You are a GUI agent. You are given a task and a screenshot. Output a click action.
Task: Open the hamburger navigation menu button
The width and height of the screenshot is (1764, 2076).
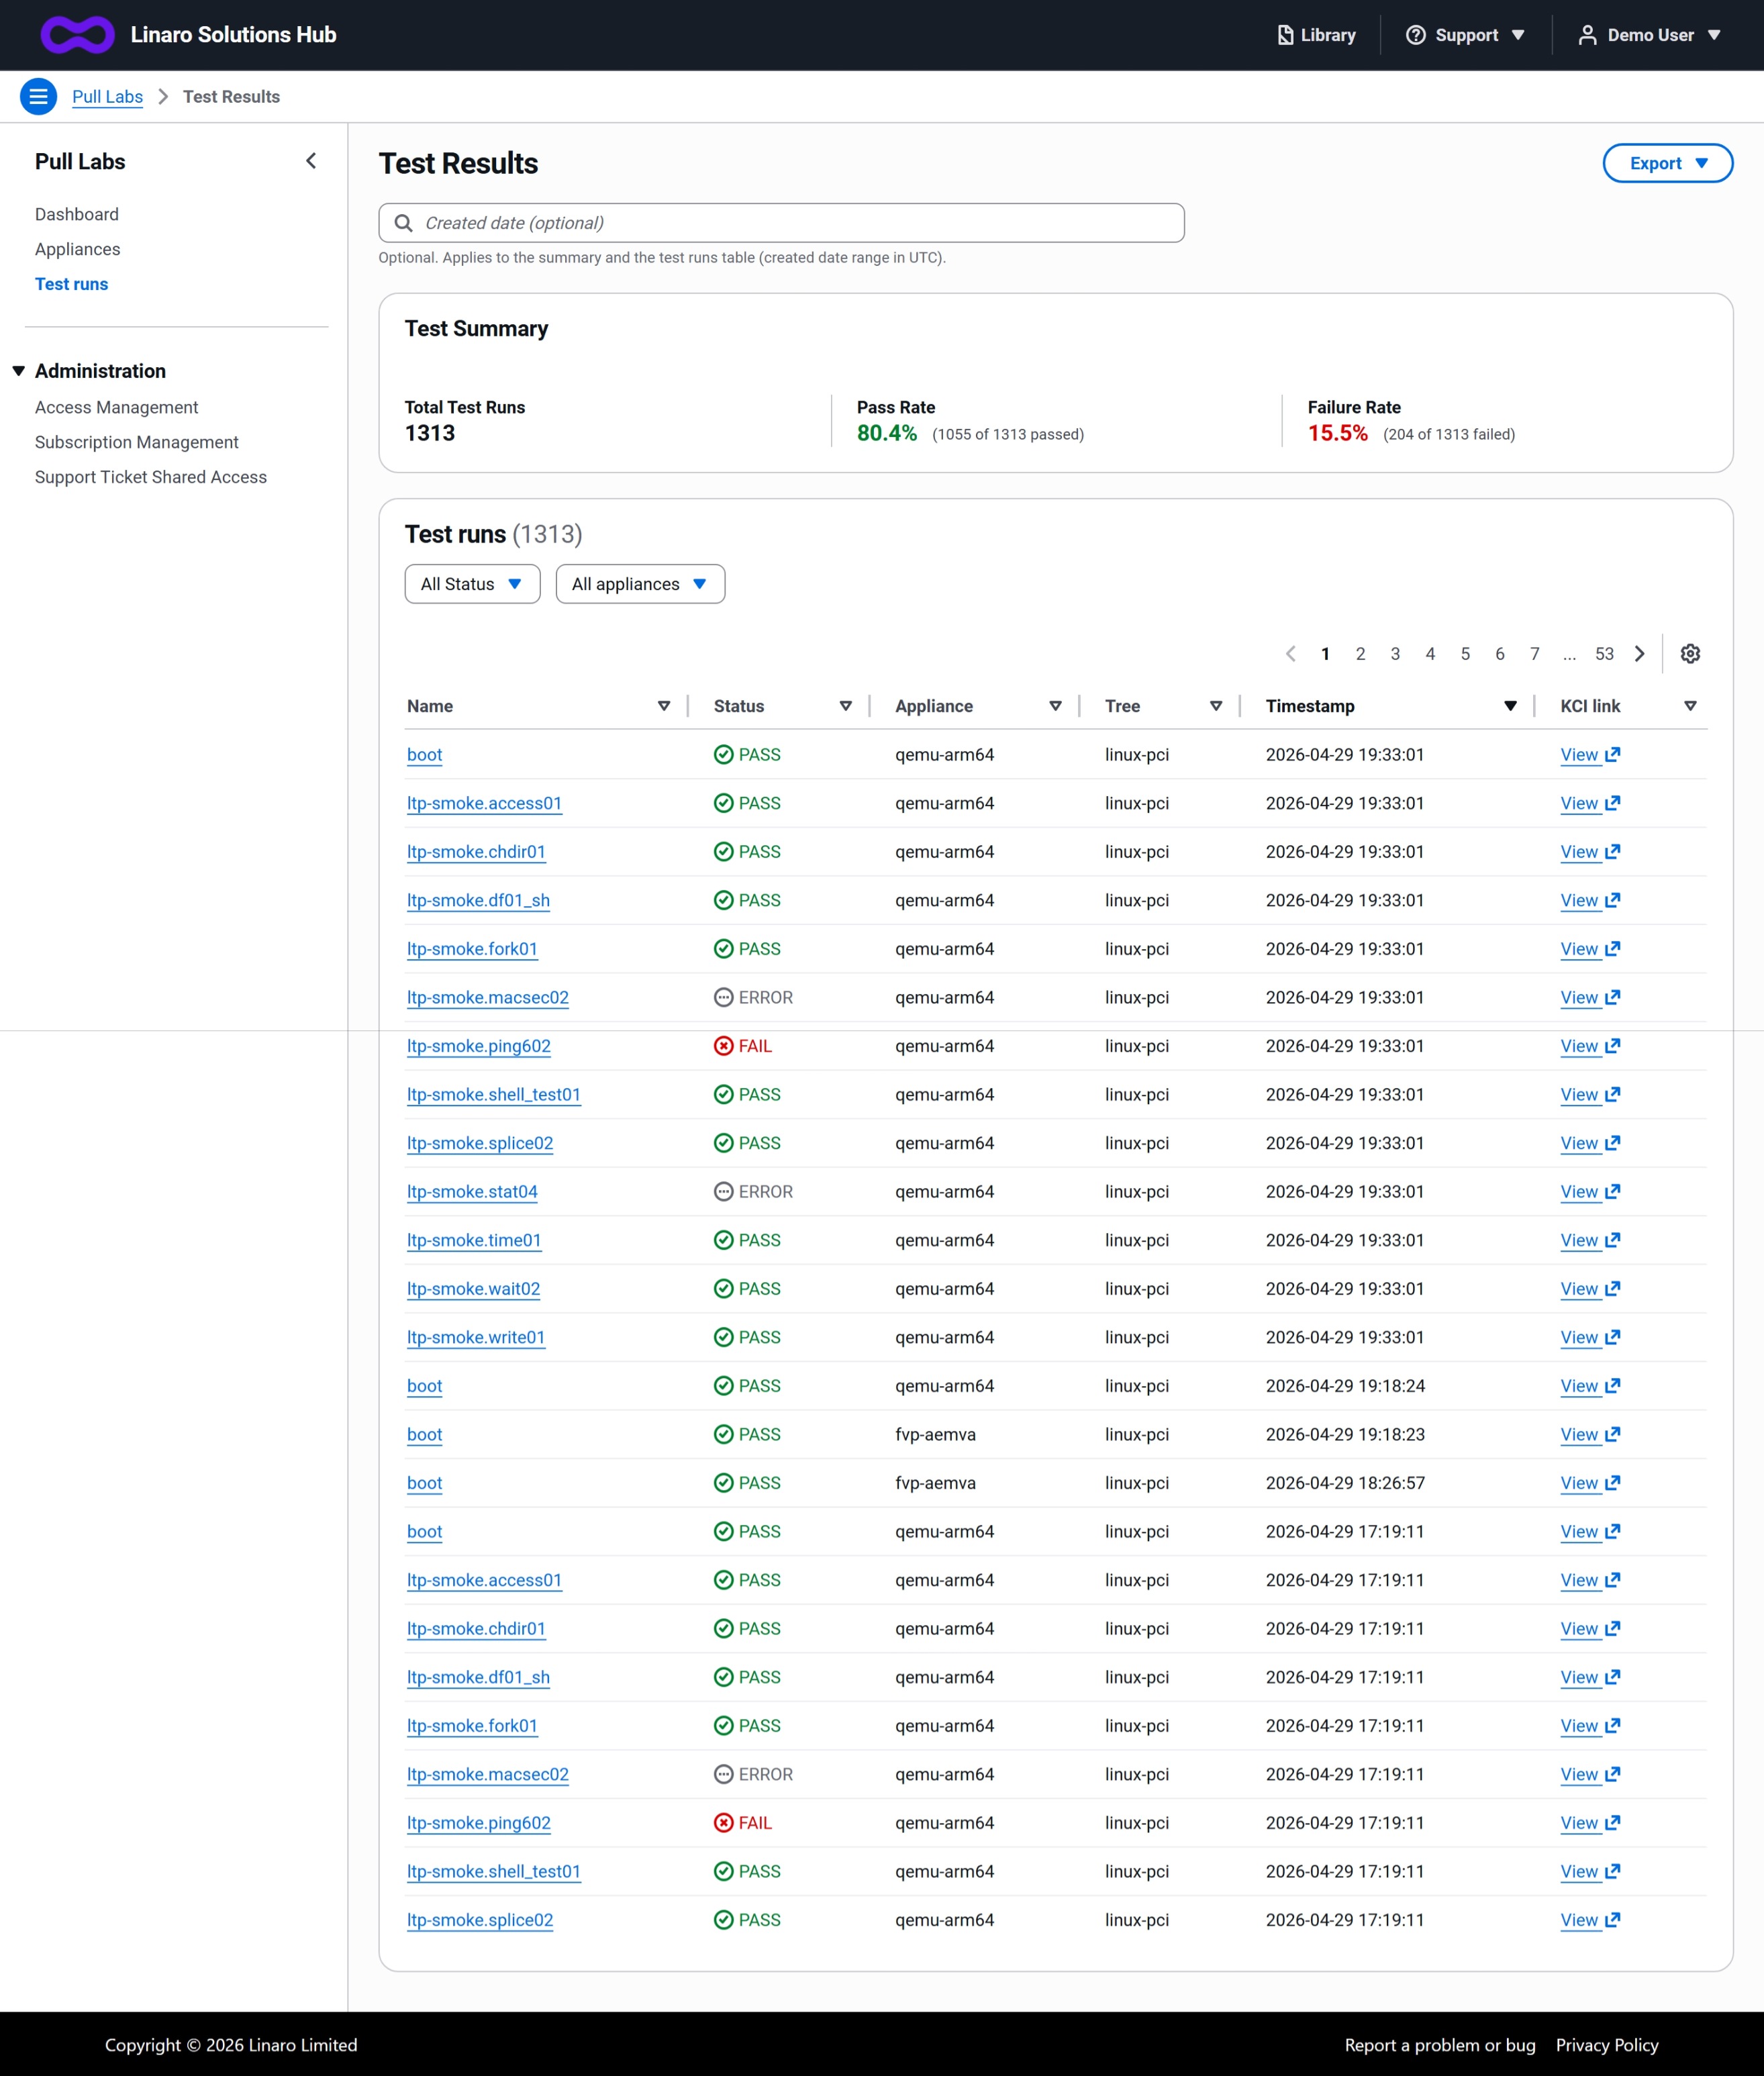[38, 97]
